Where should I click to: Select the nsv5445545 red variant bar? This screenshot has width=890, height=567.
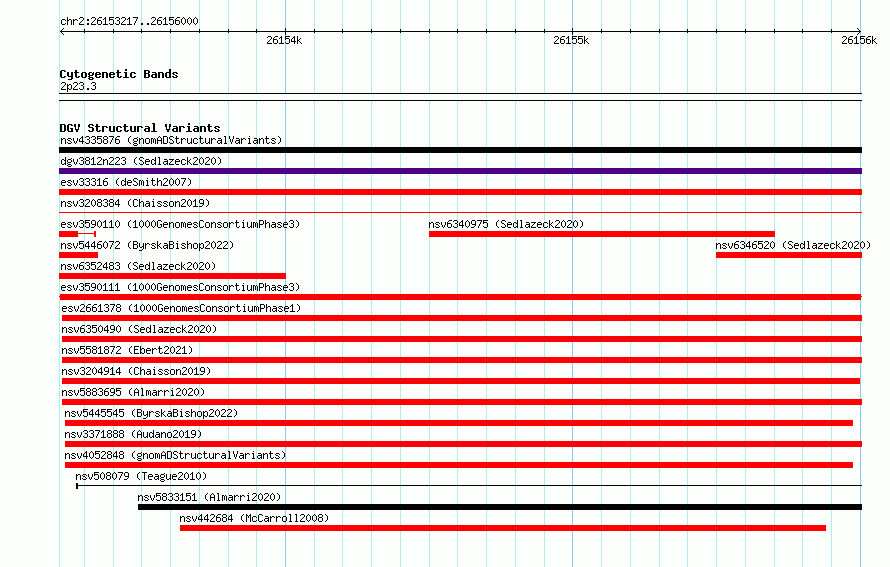pyautogui.click(x=459, y=423)
